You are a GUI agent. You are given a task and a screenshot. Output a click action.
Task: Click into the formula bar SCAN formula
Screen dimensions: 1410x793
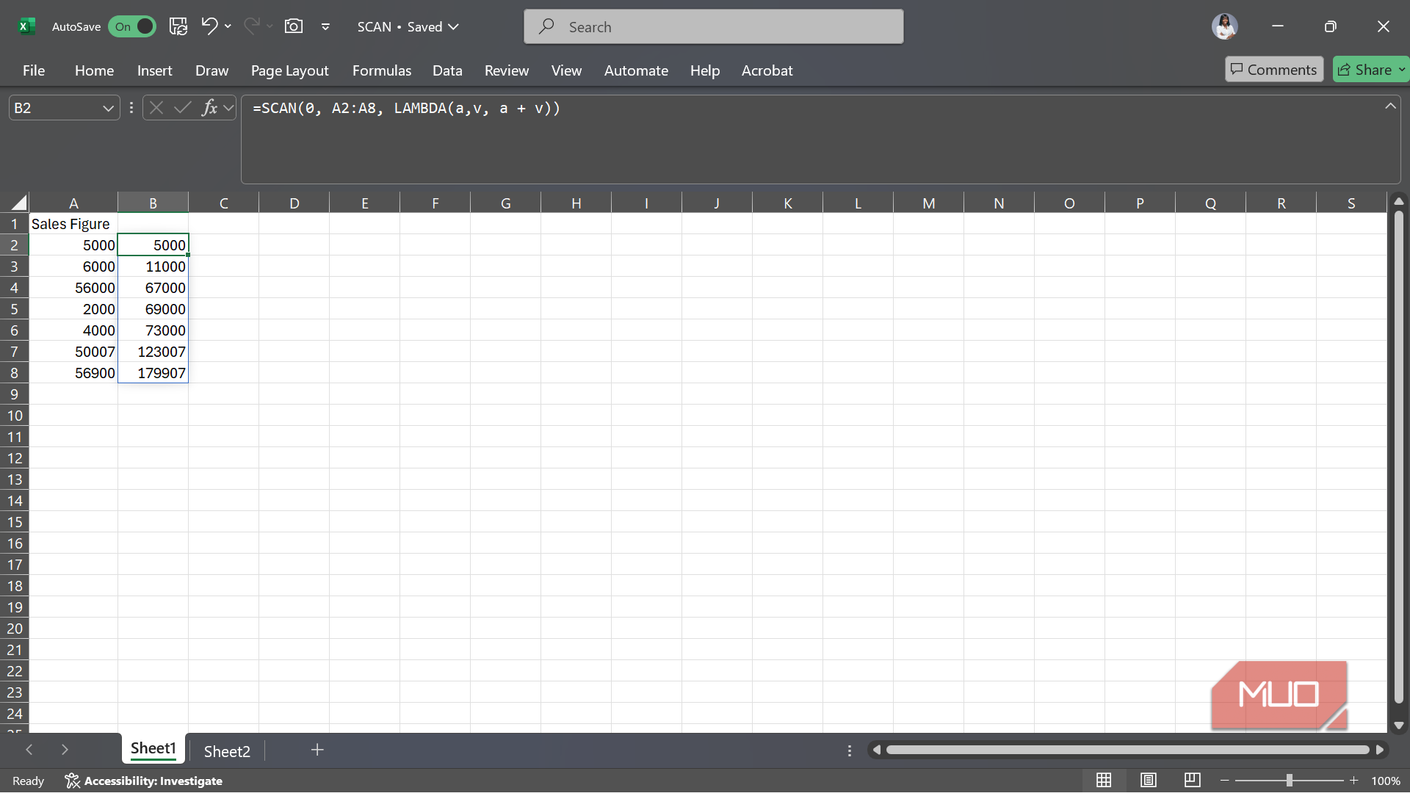[406, 108]
